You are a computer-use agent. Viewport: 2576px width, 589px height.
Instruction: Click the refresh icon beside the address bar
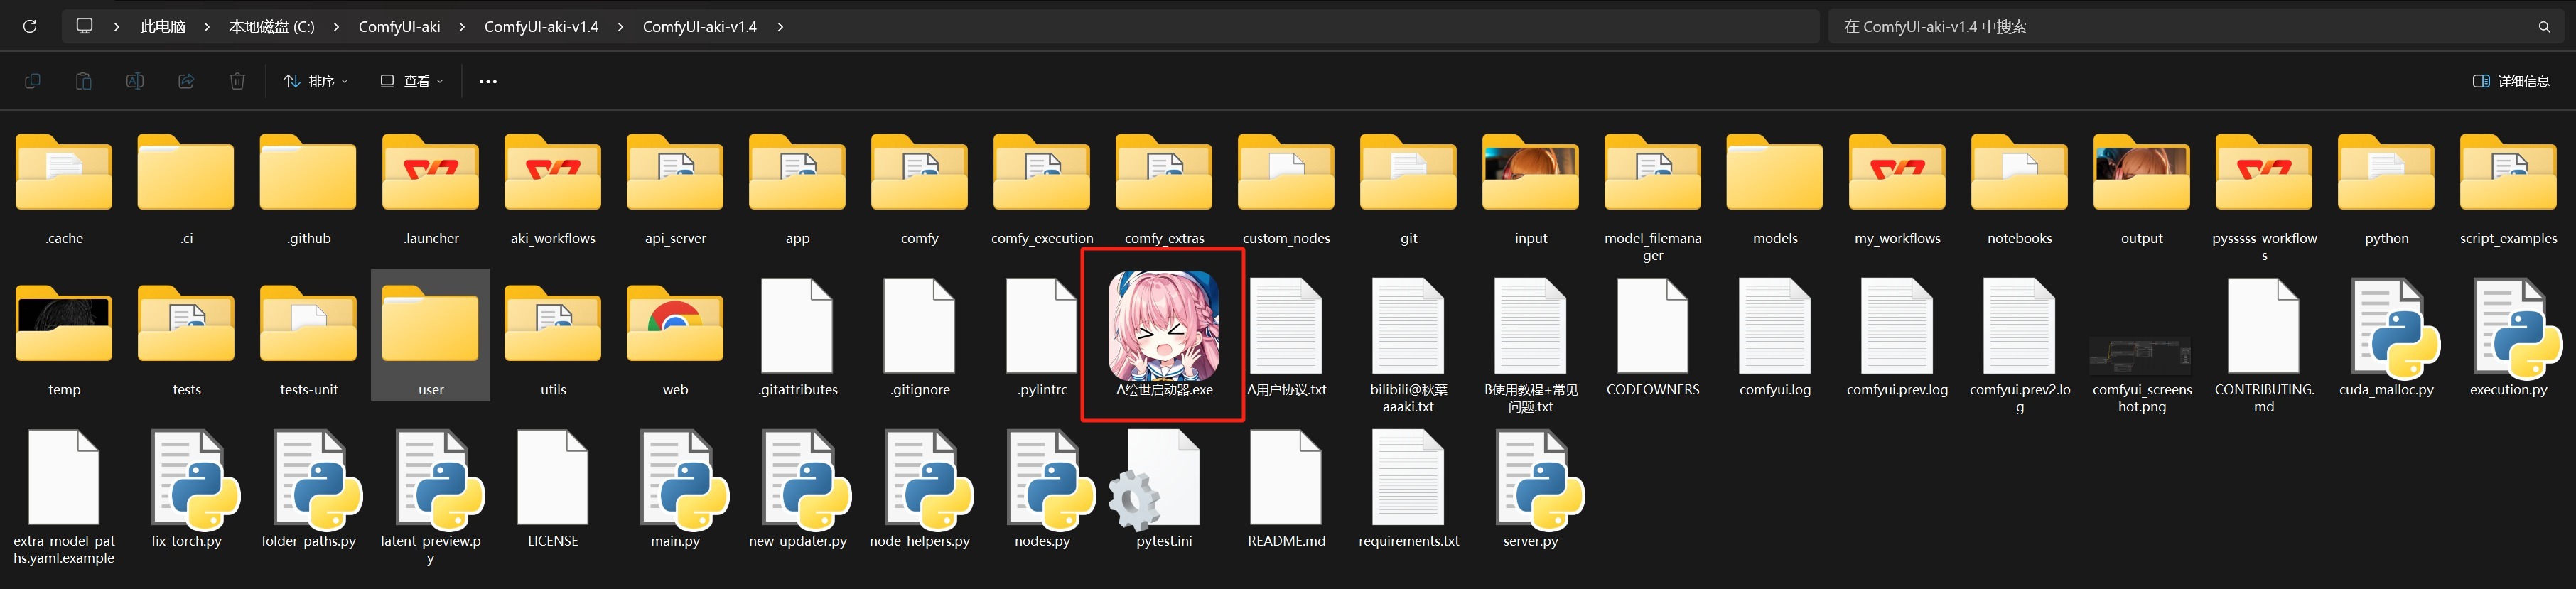pos(30,26)
